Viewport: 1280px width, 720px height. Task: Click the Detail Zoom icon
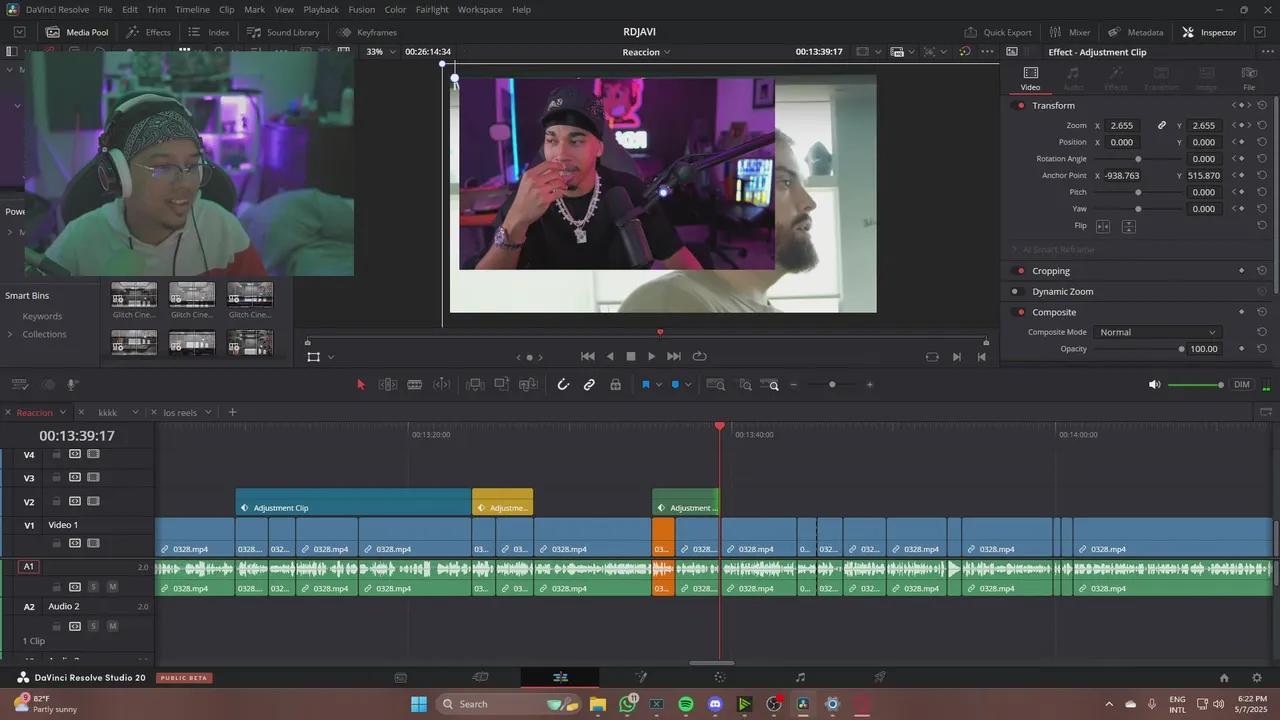745,385
